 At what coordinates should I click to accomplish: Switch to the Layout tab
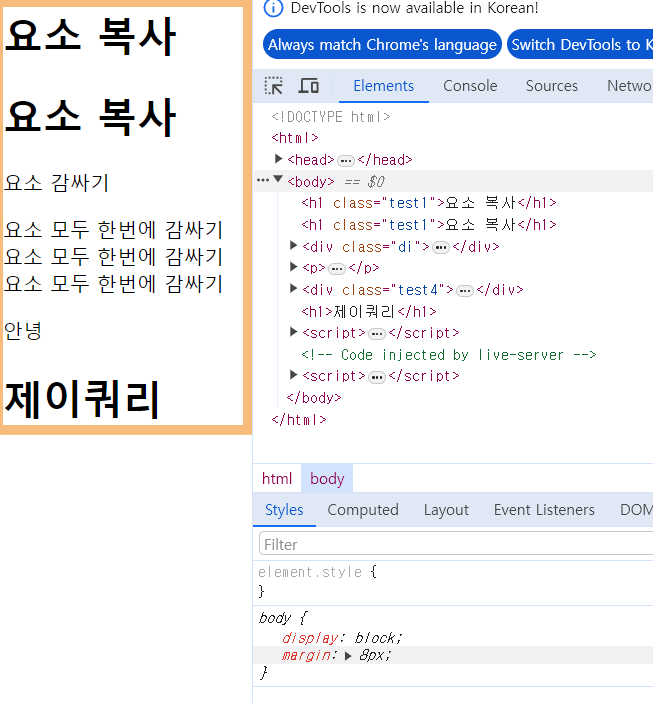(x=446, y=510)
